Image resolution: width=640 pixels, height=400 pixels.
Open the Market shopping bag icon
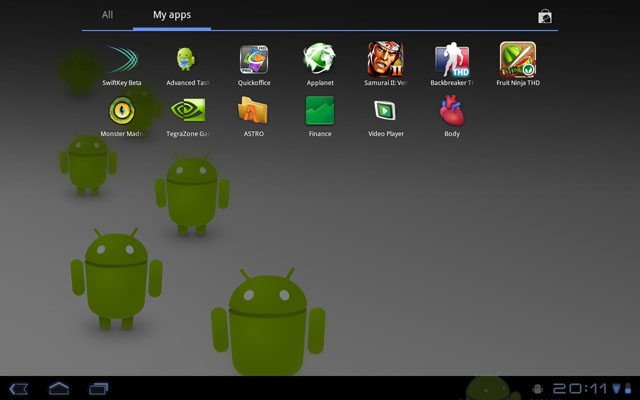coord(544,16)
